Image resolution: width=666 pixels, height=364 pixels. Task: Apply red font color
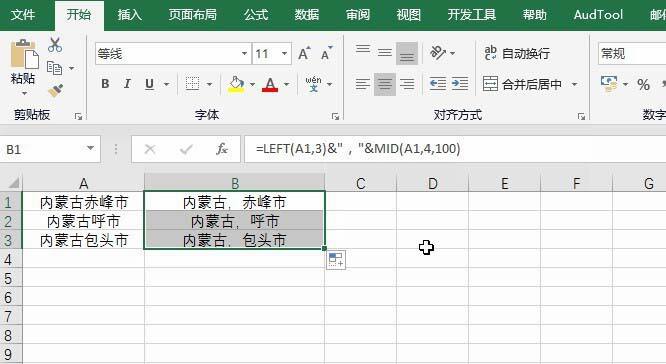pyautogui.click(x=270, y=84)
